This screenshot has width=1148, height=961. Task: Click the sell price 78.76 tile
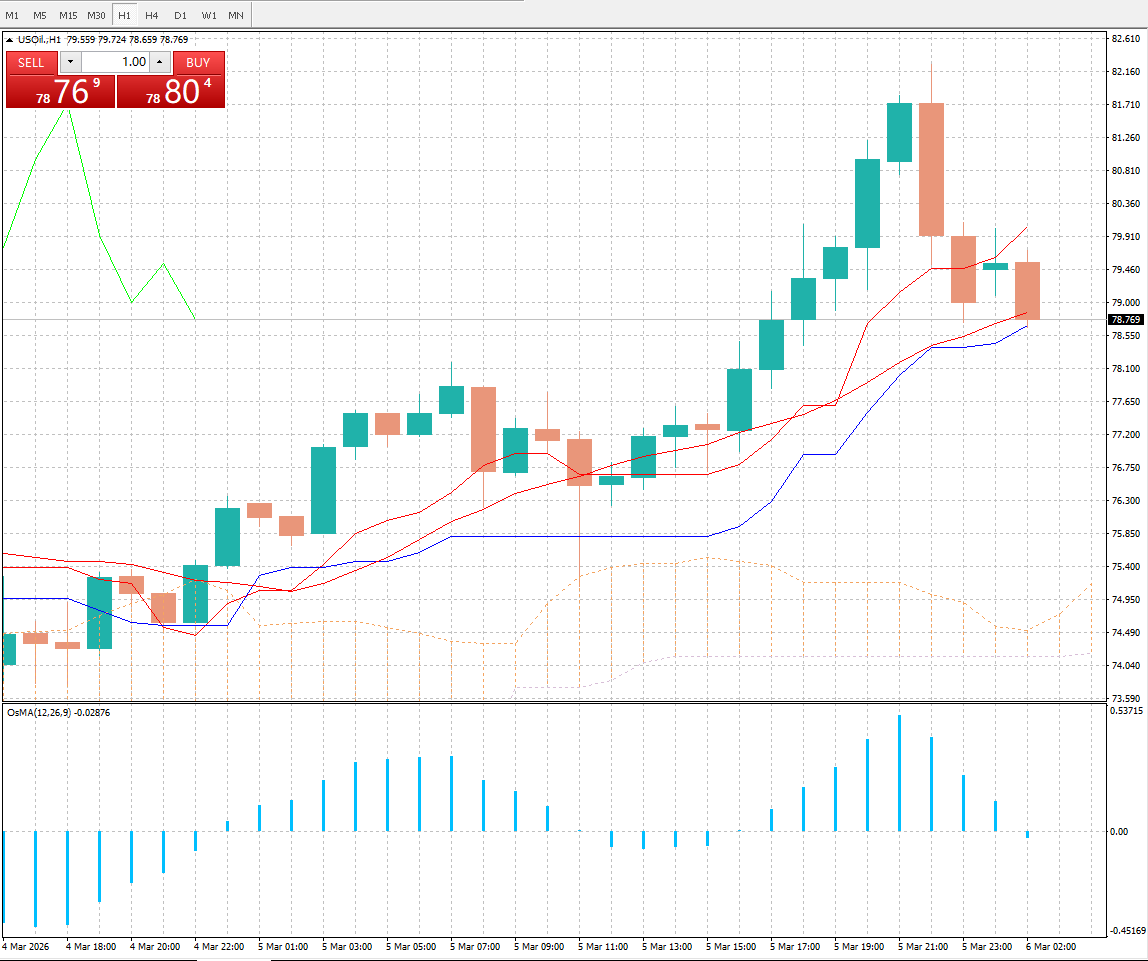point(60,92)
